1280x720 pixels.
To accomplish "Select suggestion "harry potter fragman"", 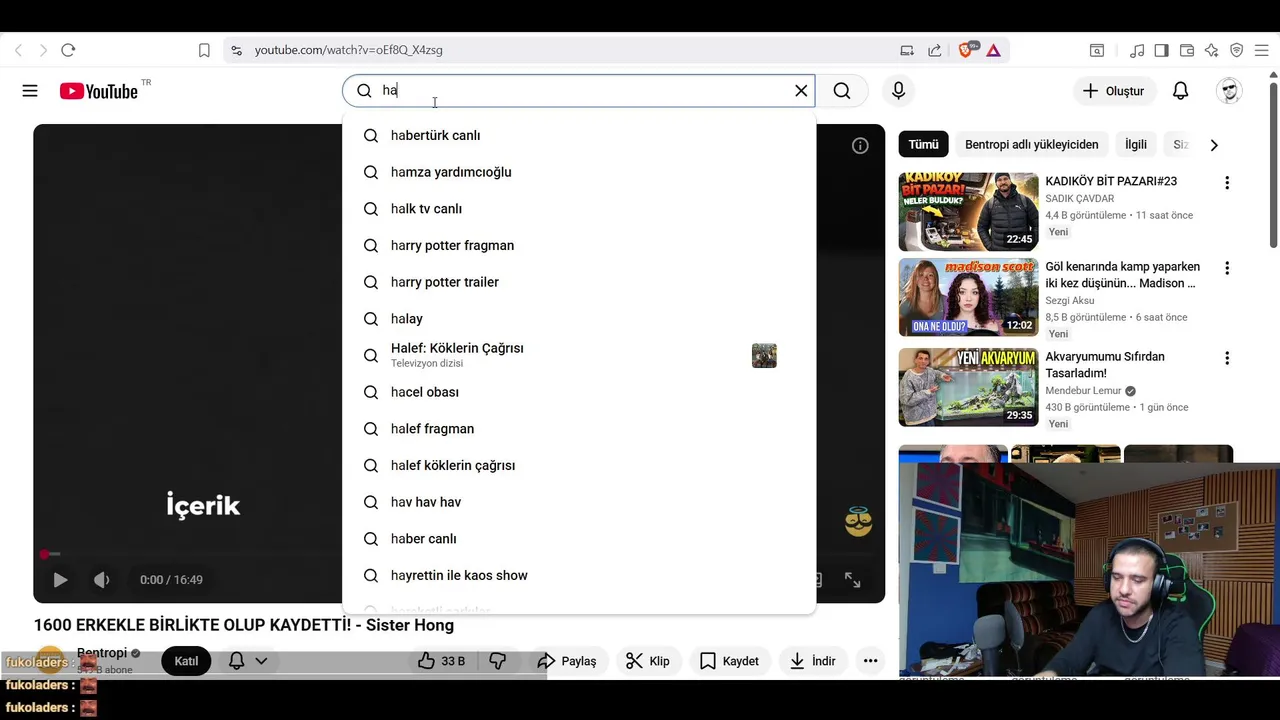I will [579, 245].
